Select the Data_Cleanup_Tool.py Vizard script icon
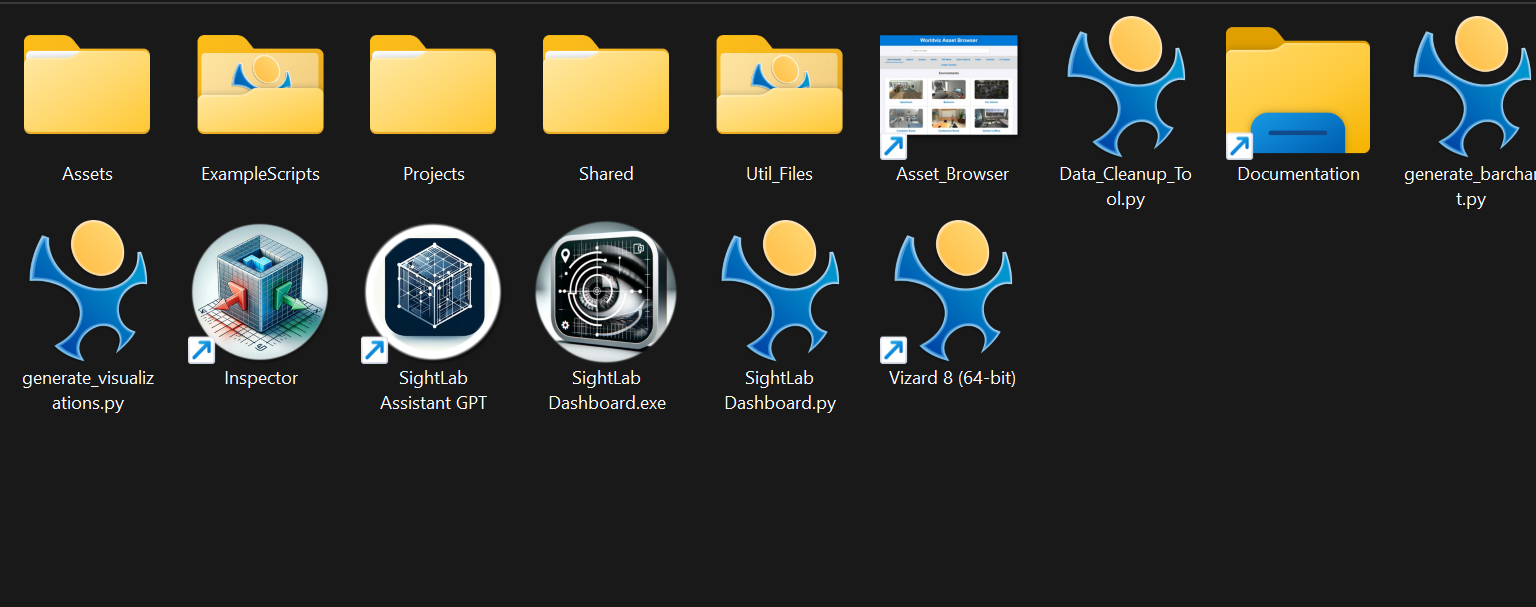The image size is (1536, 607). (1126, 88)
